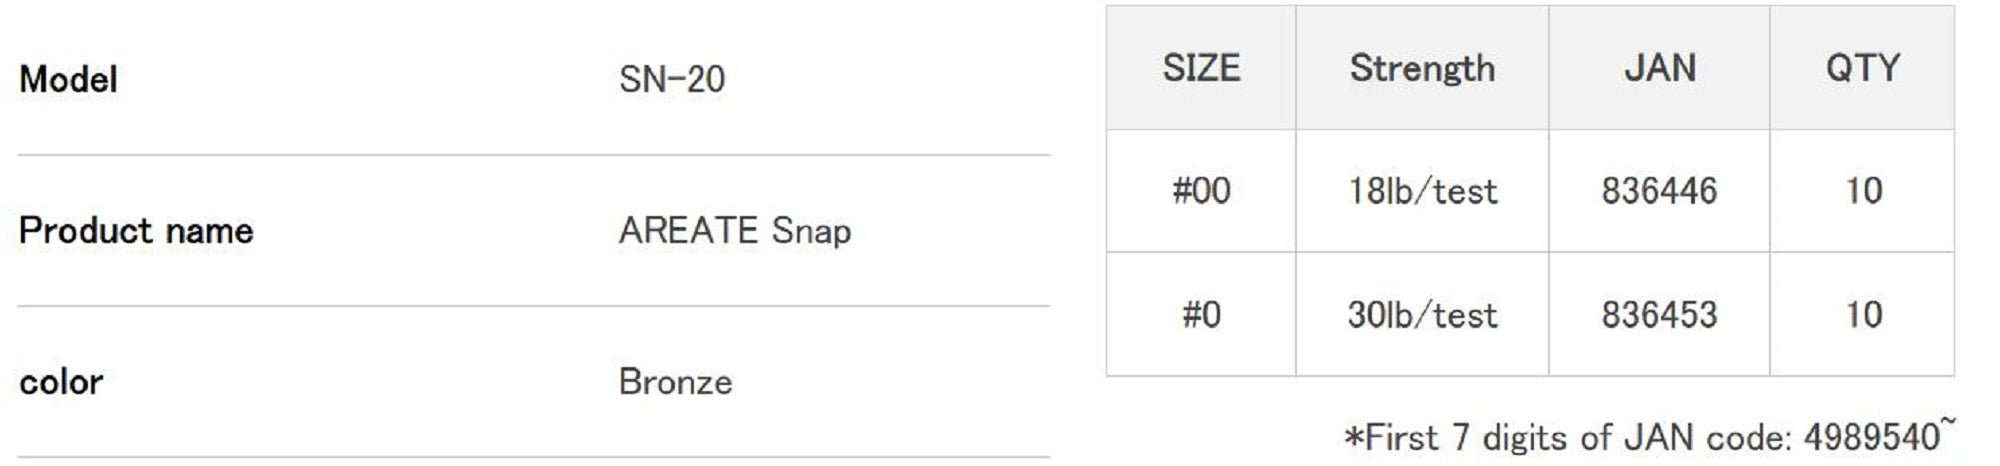
Task: Select JAN number 836453
Action: click(1659, 314)
